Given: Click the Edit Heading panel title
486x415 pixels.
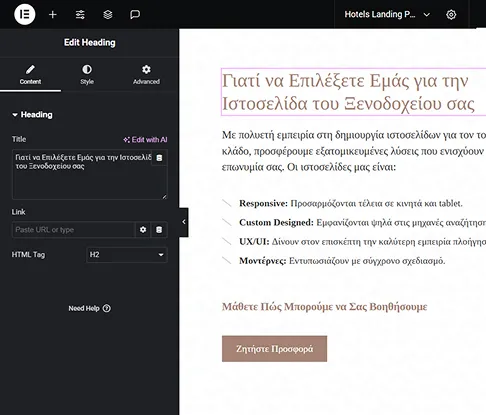Looking at the screenshot, I should pos(90,43).
